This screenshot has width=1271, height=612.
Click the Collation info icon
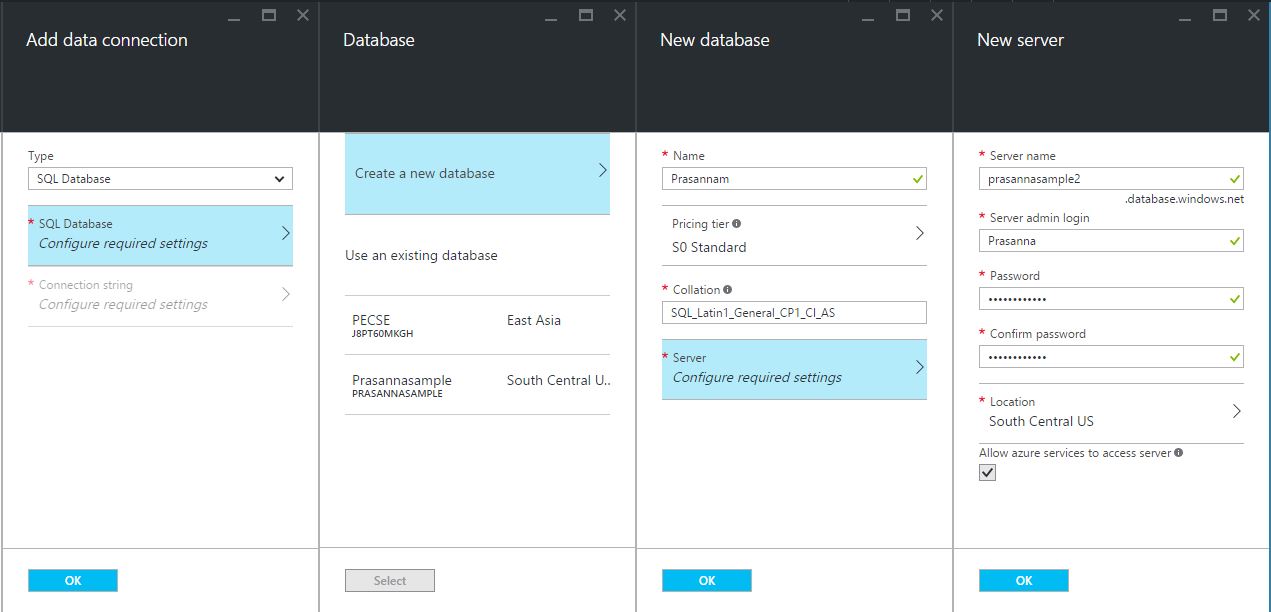click(728, 290)
